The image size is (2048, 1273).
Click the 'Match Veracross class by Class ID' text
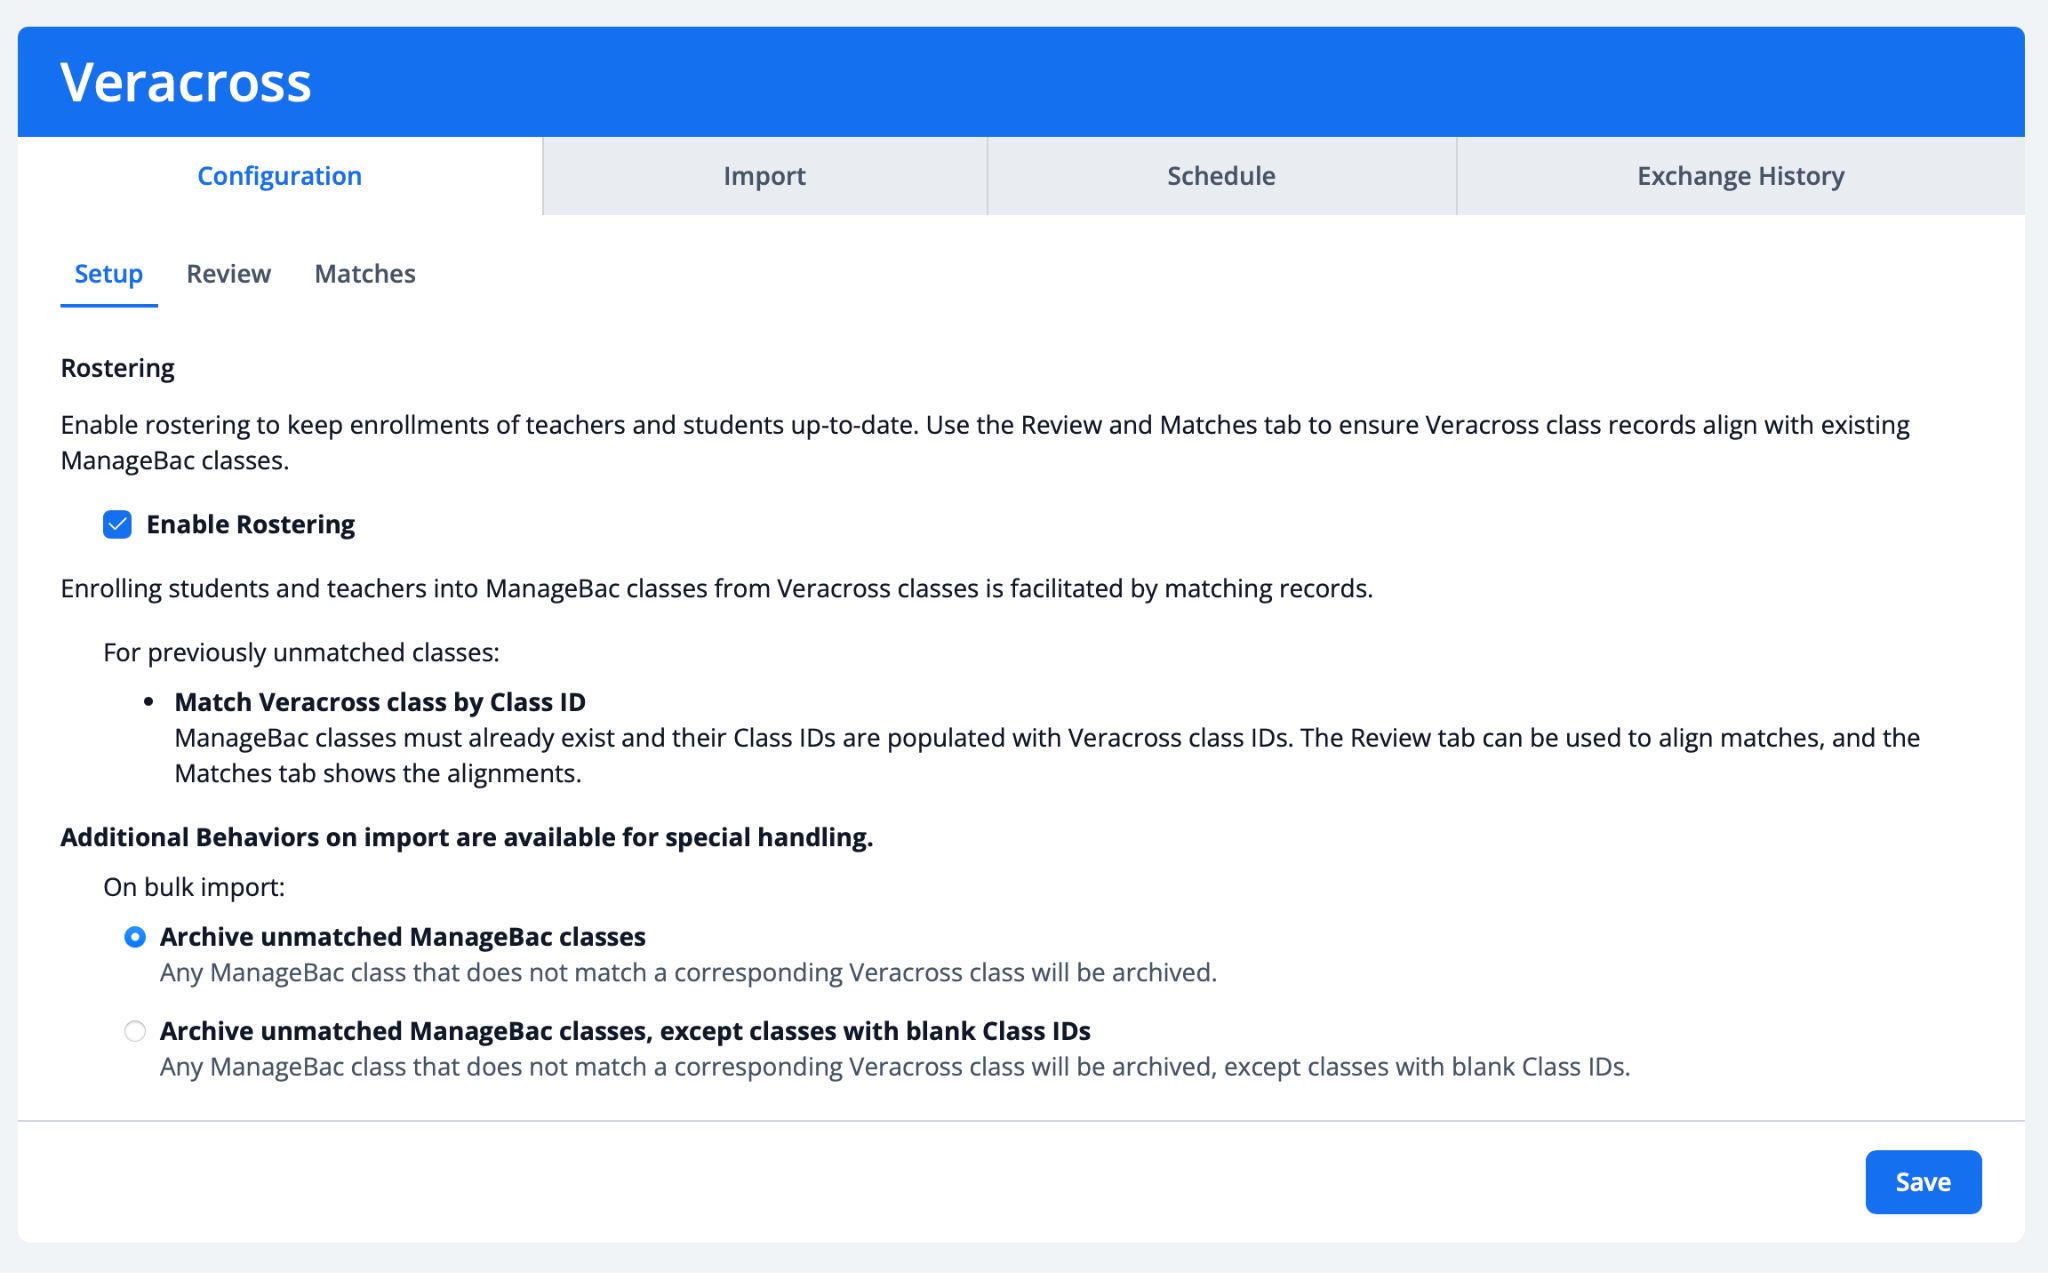pos(380,702)
